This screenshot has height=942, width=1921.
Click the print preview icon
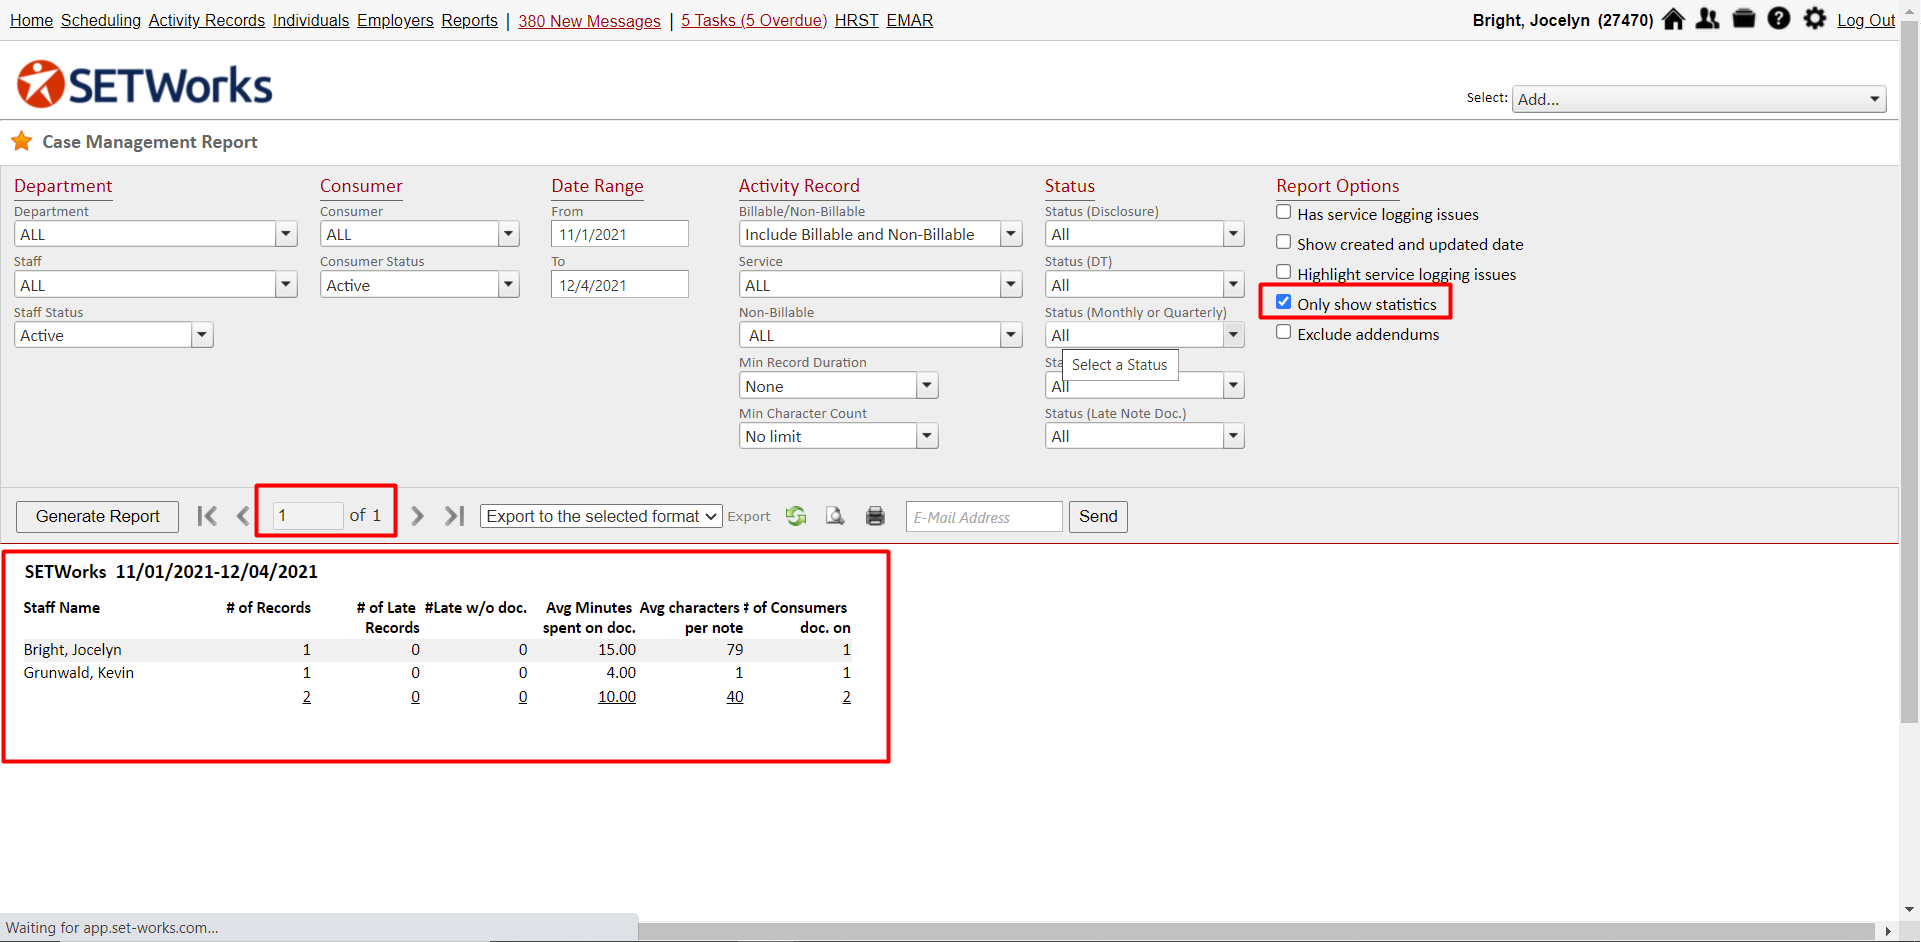pos(835,516)
